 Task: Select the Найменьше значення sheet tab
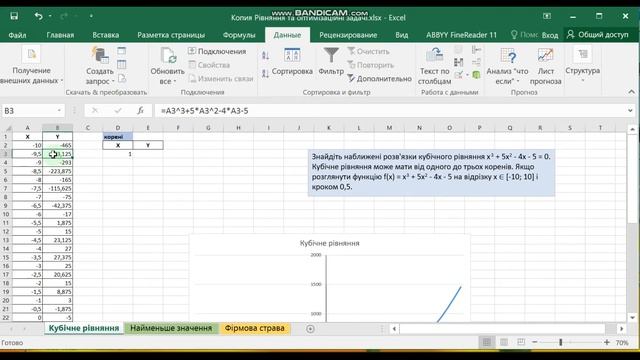point(171,328)
